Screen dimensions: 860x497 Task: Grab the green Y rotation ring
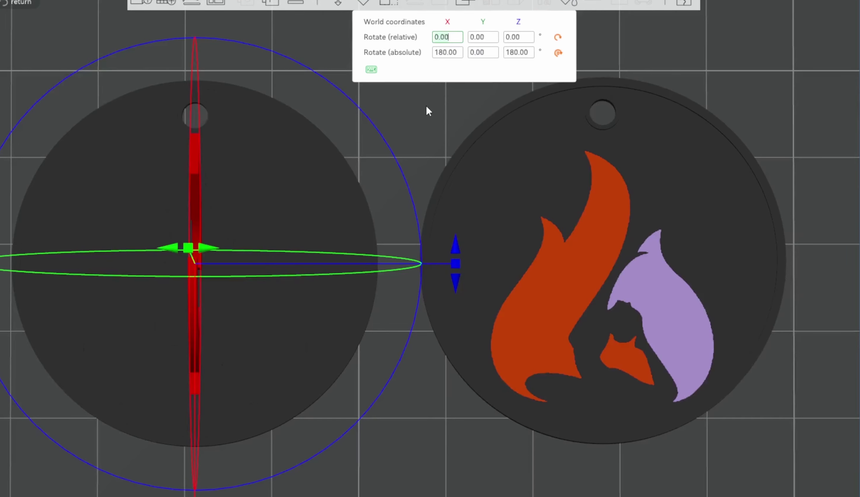[x=307, y=273]
